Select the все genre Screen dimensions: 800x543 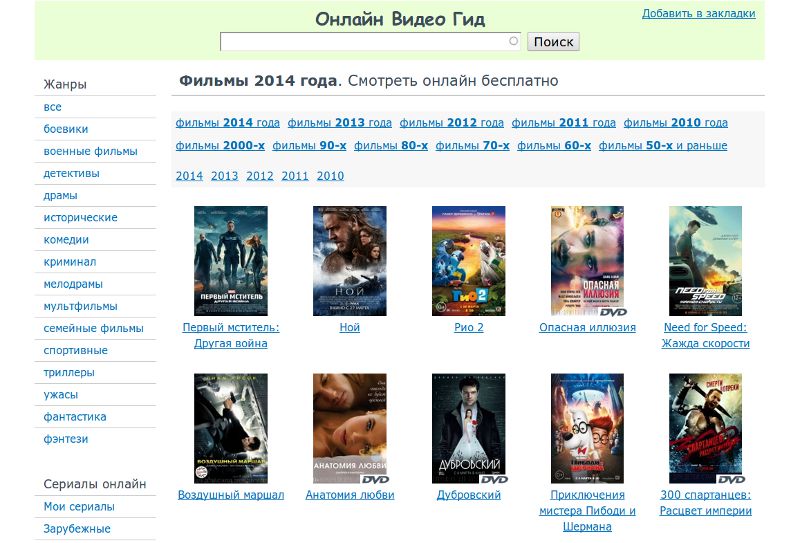click(53, 107)
